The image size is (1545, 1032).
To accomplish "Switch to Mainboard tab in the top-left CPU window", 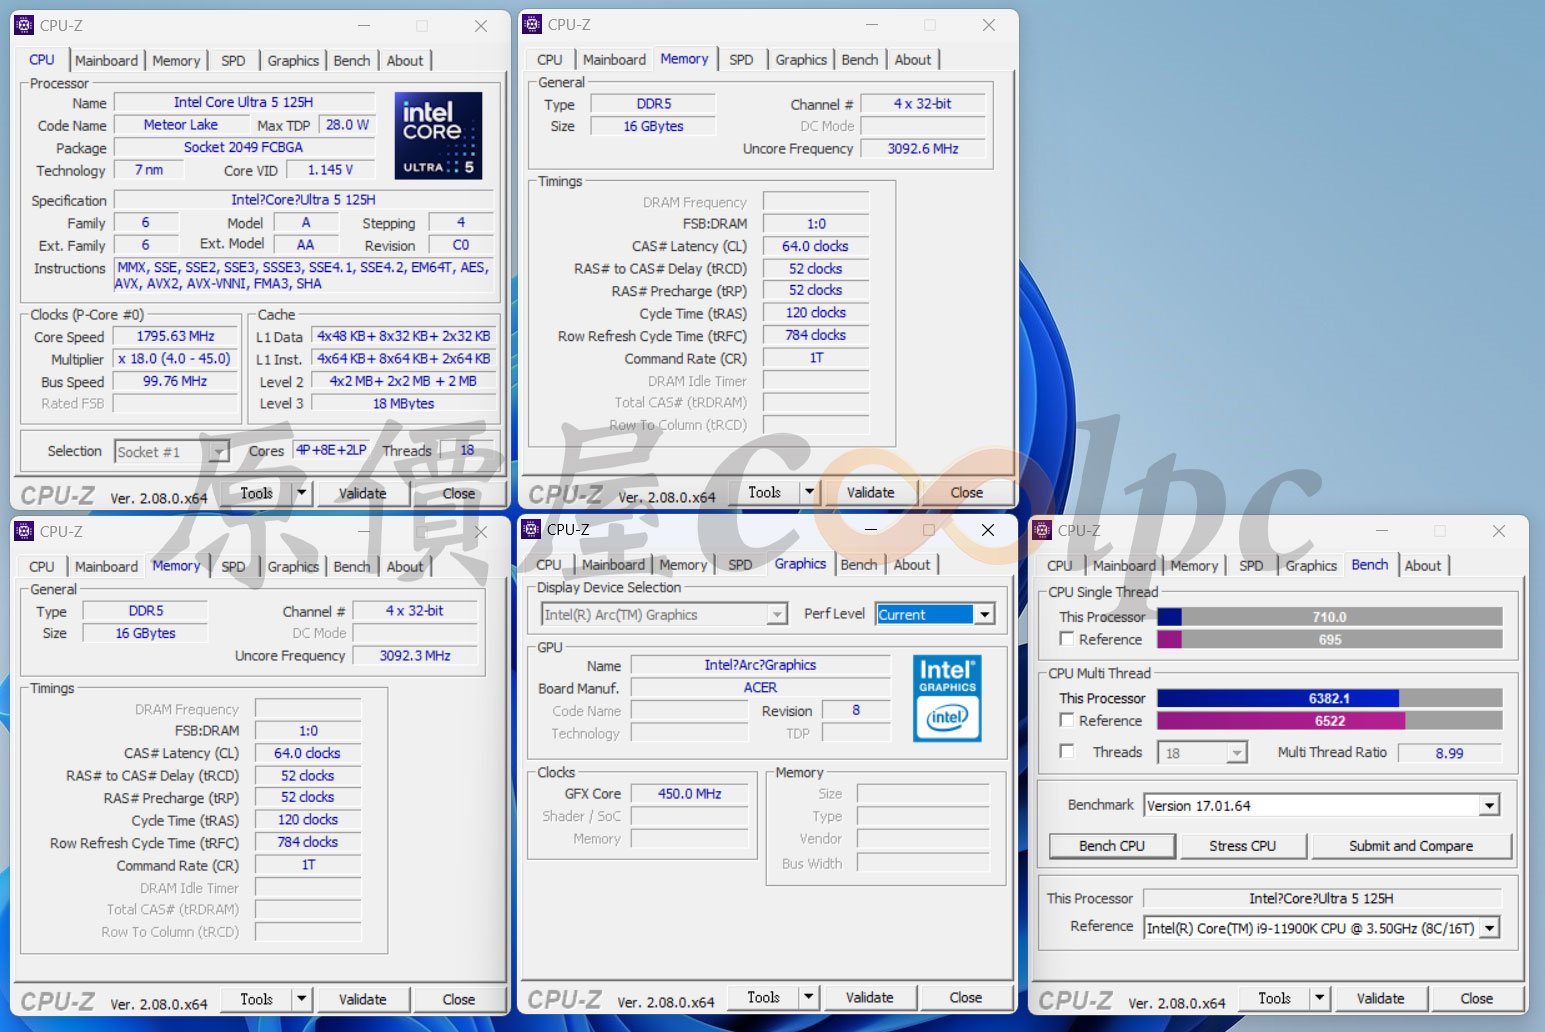I will tap(106, 60).
